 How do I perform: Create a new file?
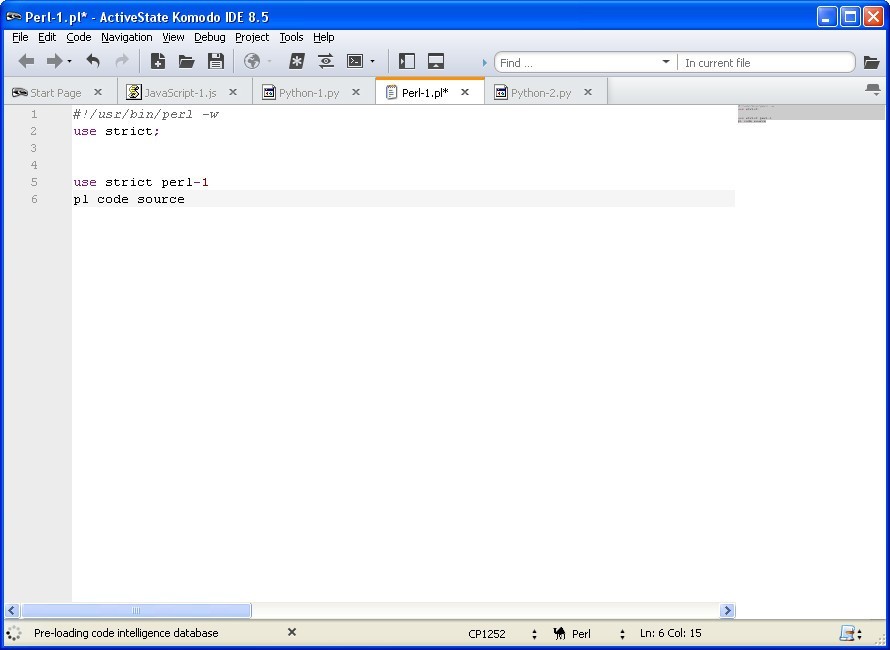point(158,61)
